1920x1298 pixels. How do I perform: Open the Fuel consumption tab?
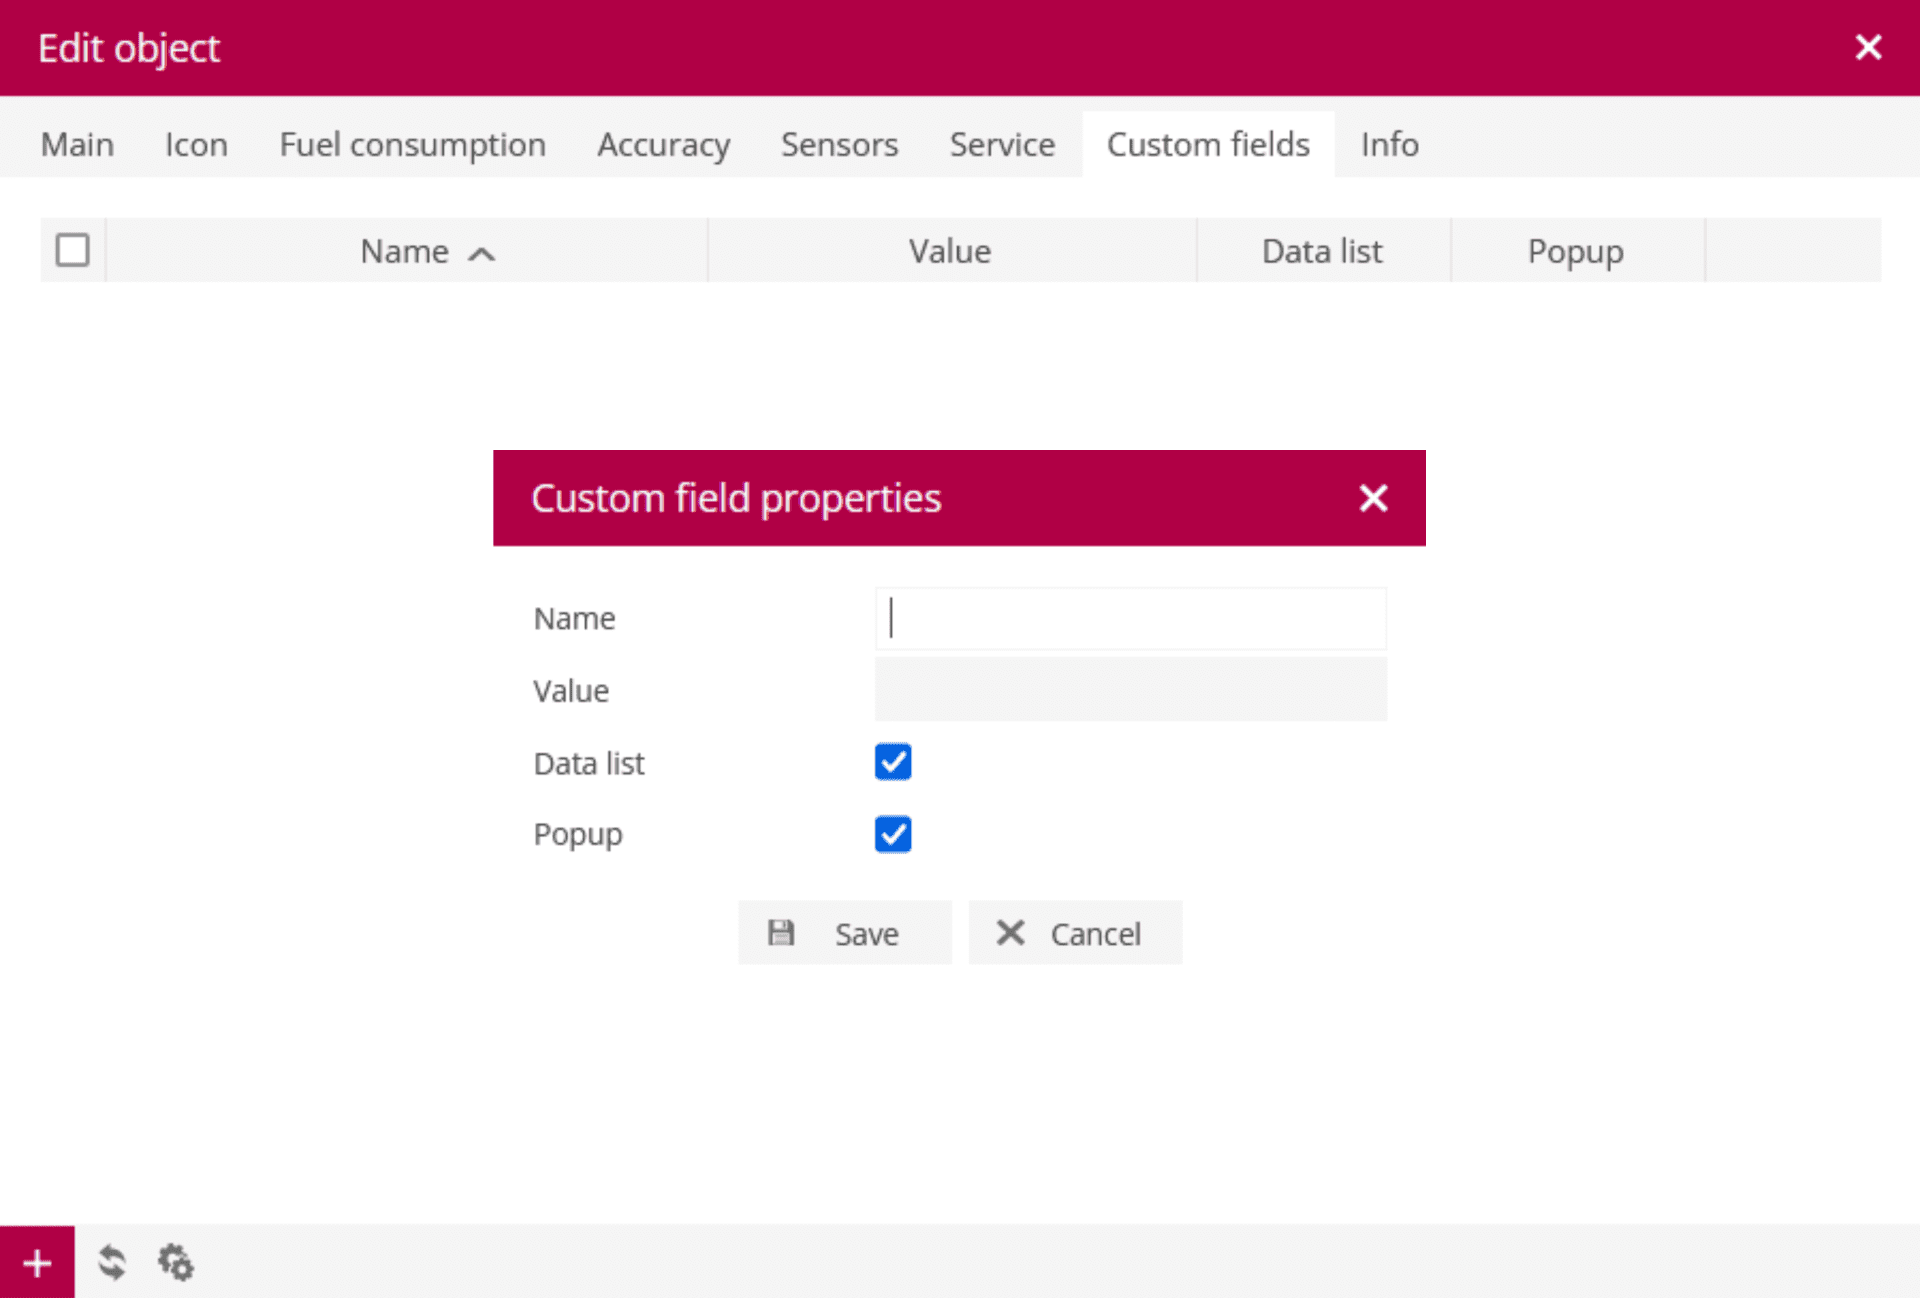click(412, 145)
